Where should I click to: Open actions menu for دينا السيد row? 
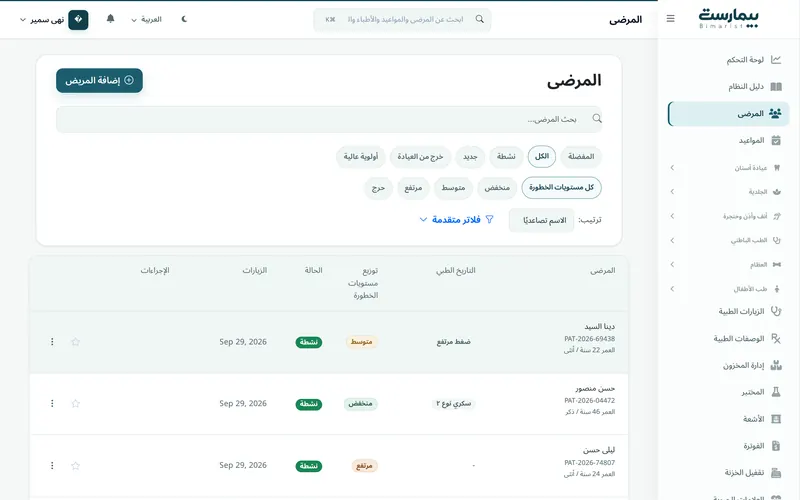pos(52,342)
